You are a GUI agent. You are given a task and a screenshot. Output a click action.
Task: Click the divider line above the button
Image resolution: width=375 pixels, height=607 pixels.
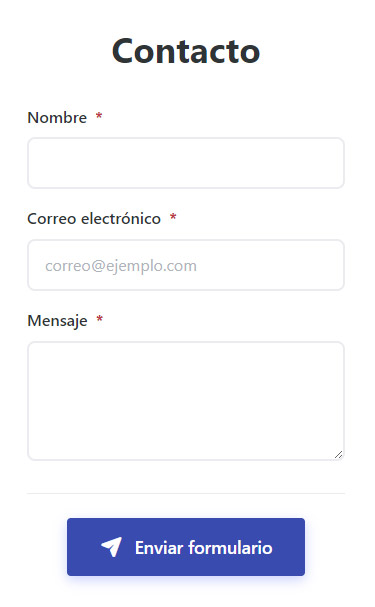[186, 494]
